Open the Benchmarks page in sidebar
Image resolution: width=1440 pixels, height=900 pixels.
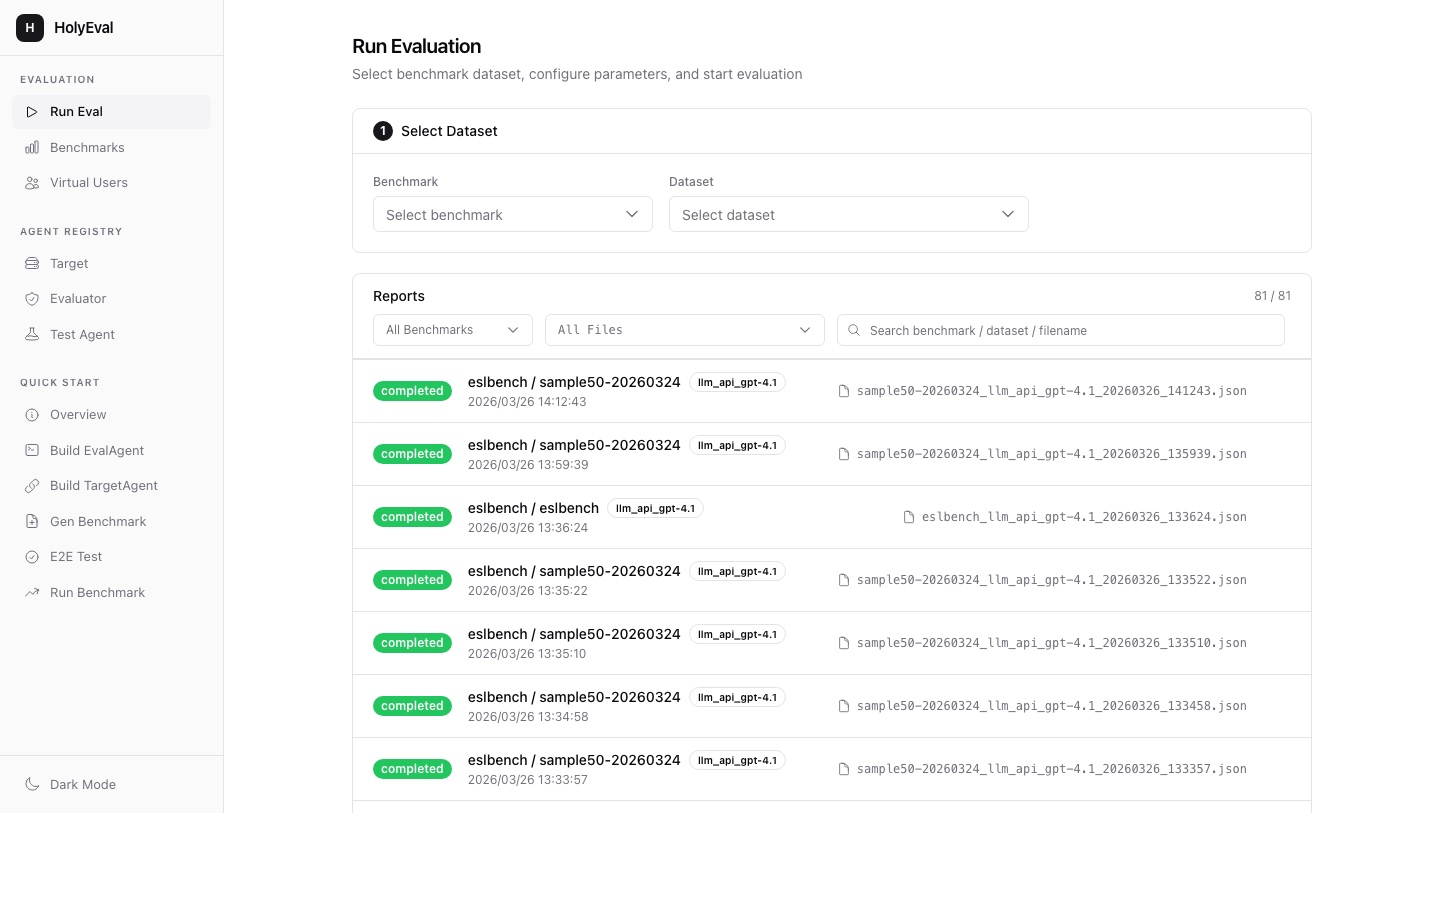(x=112, y=148)
